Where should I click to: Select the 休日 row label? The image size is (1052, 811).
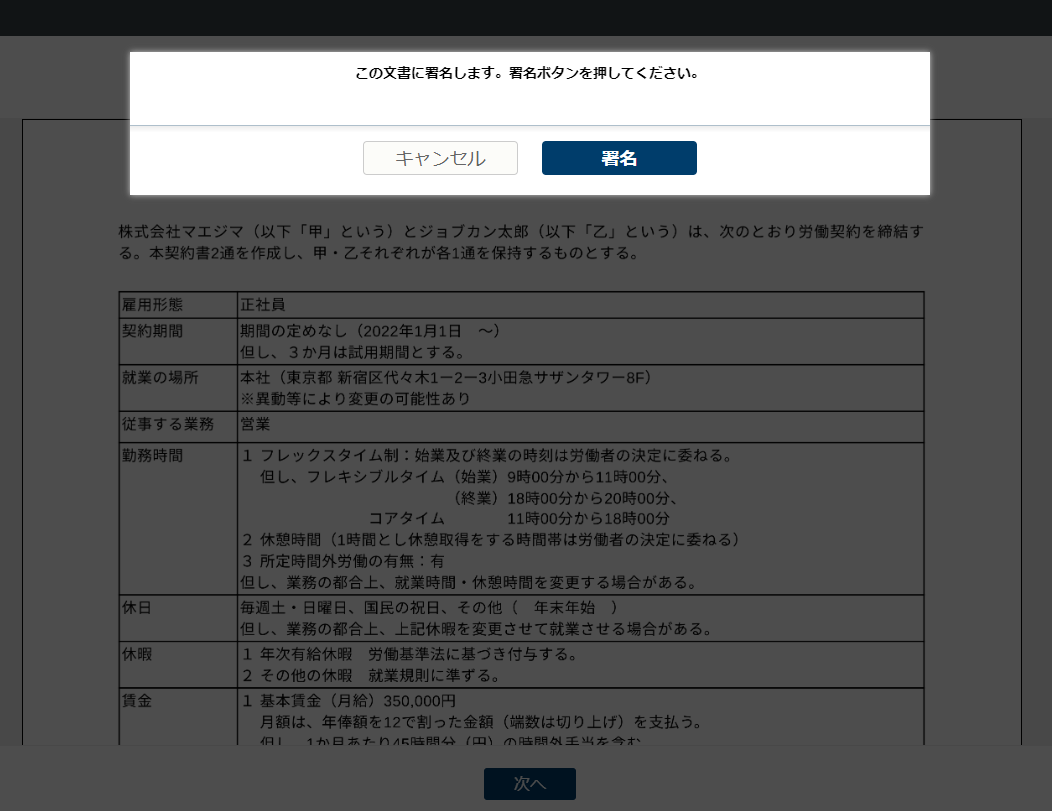(x=137, y=608)
